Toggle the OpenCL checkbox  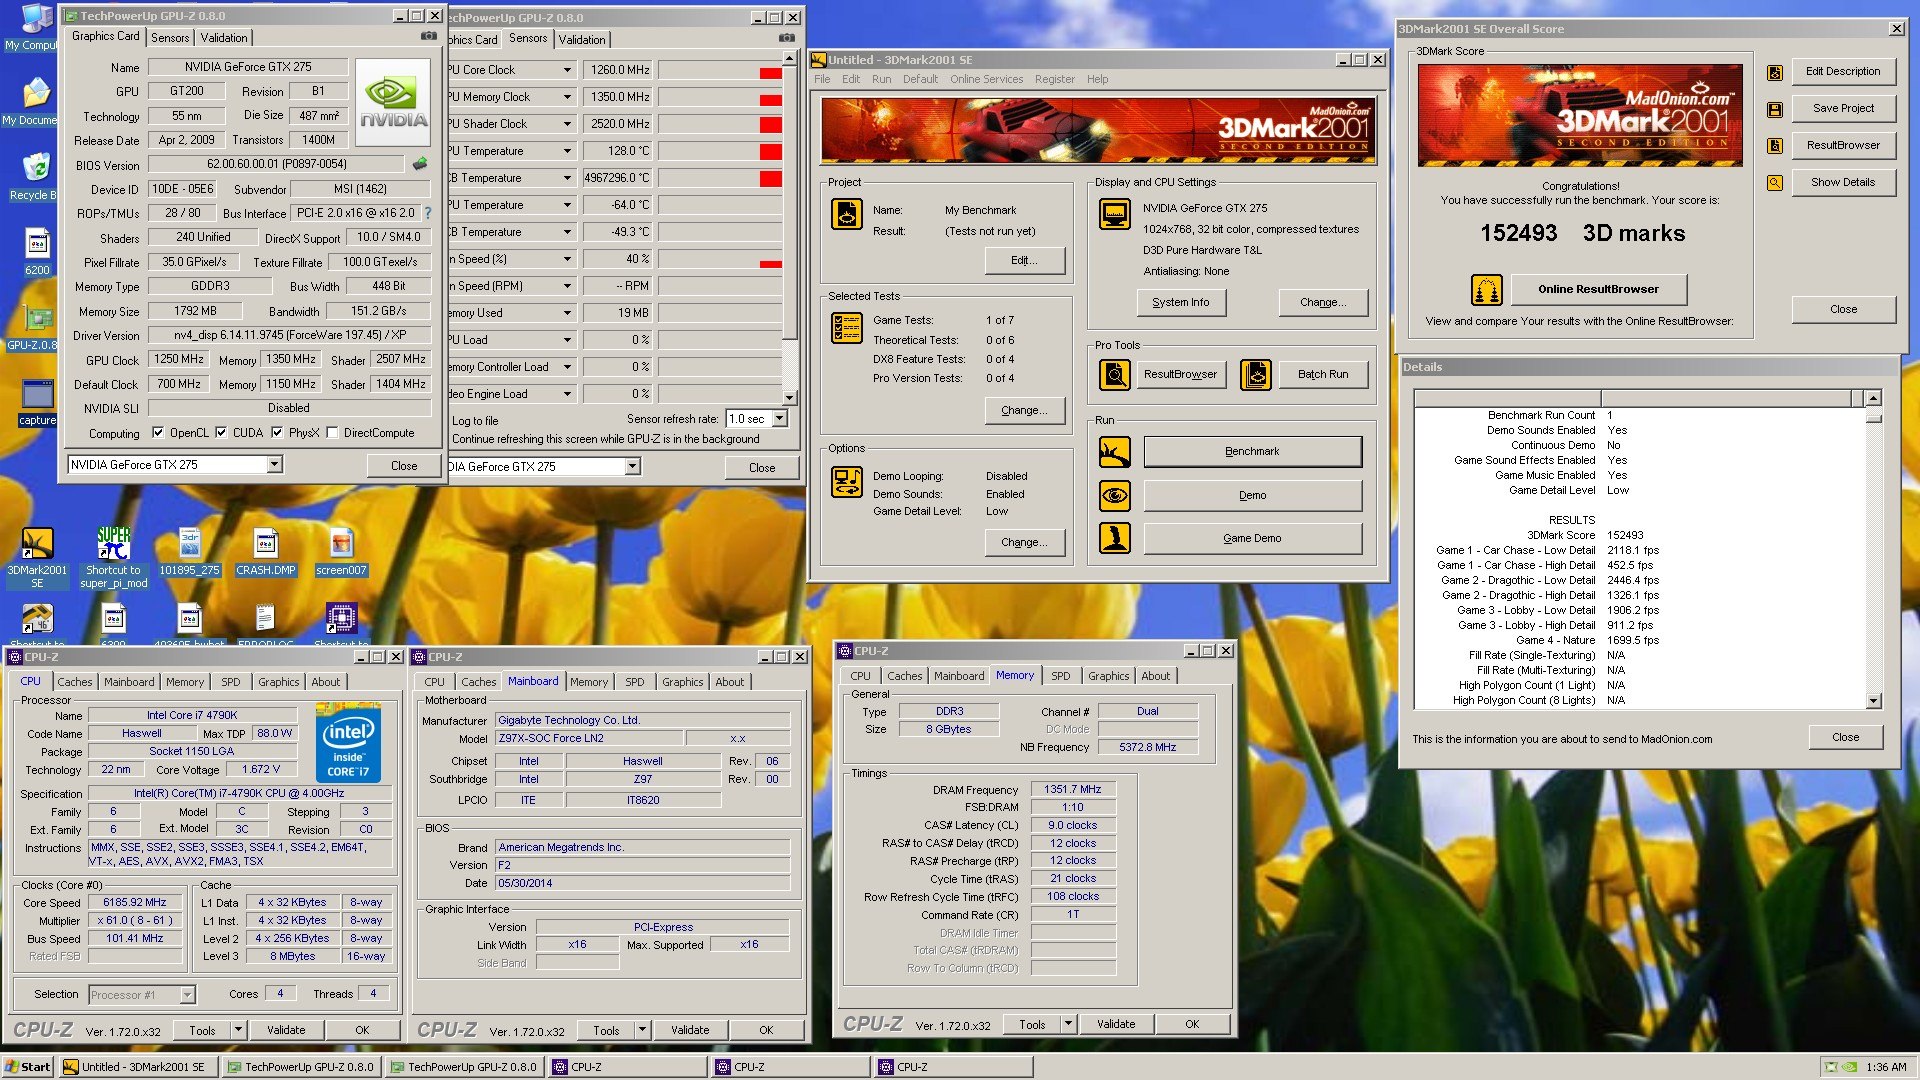pos(158,433)
